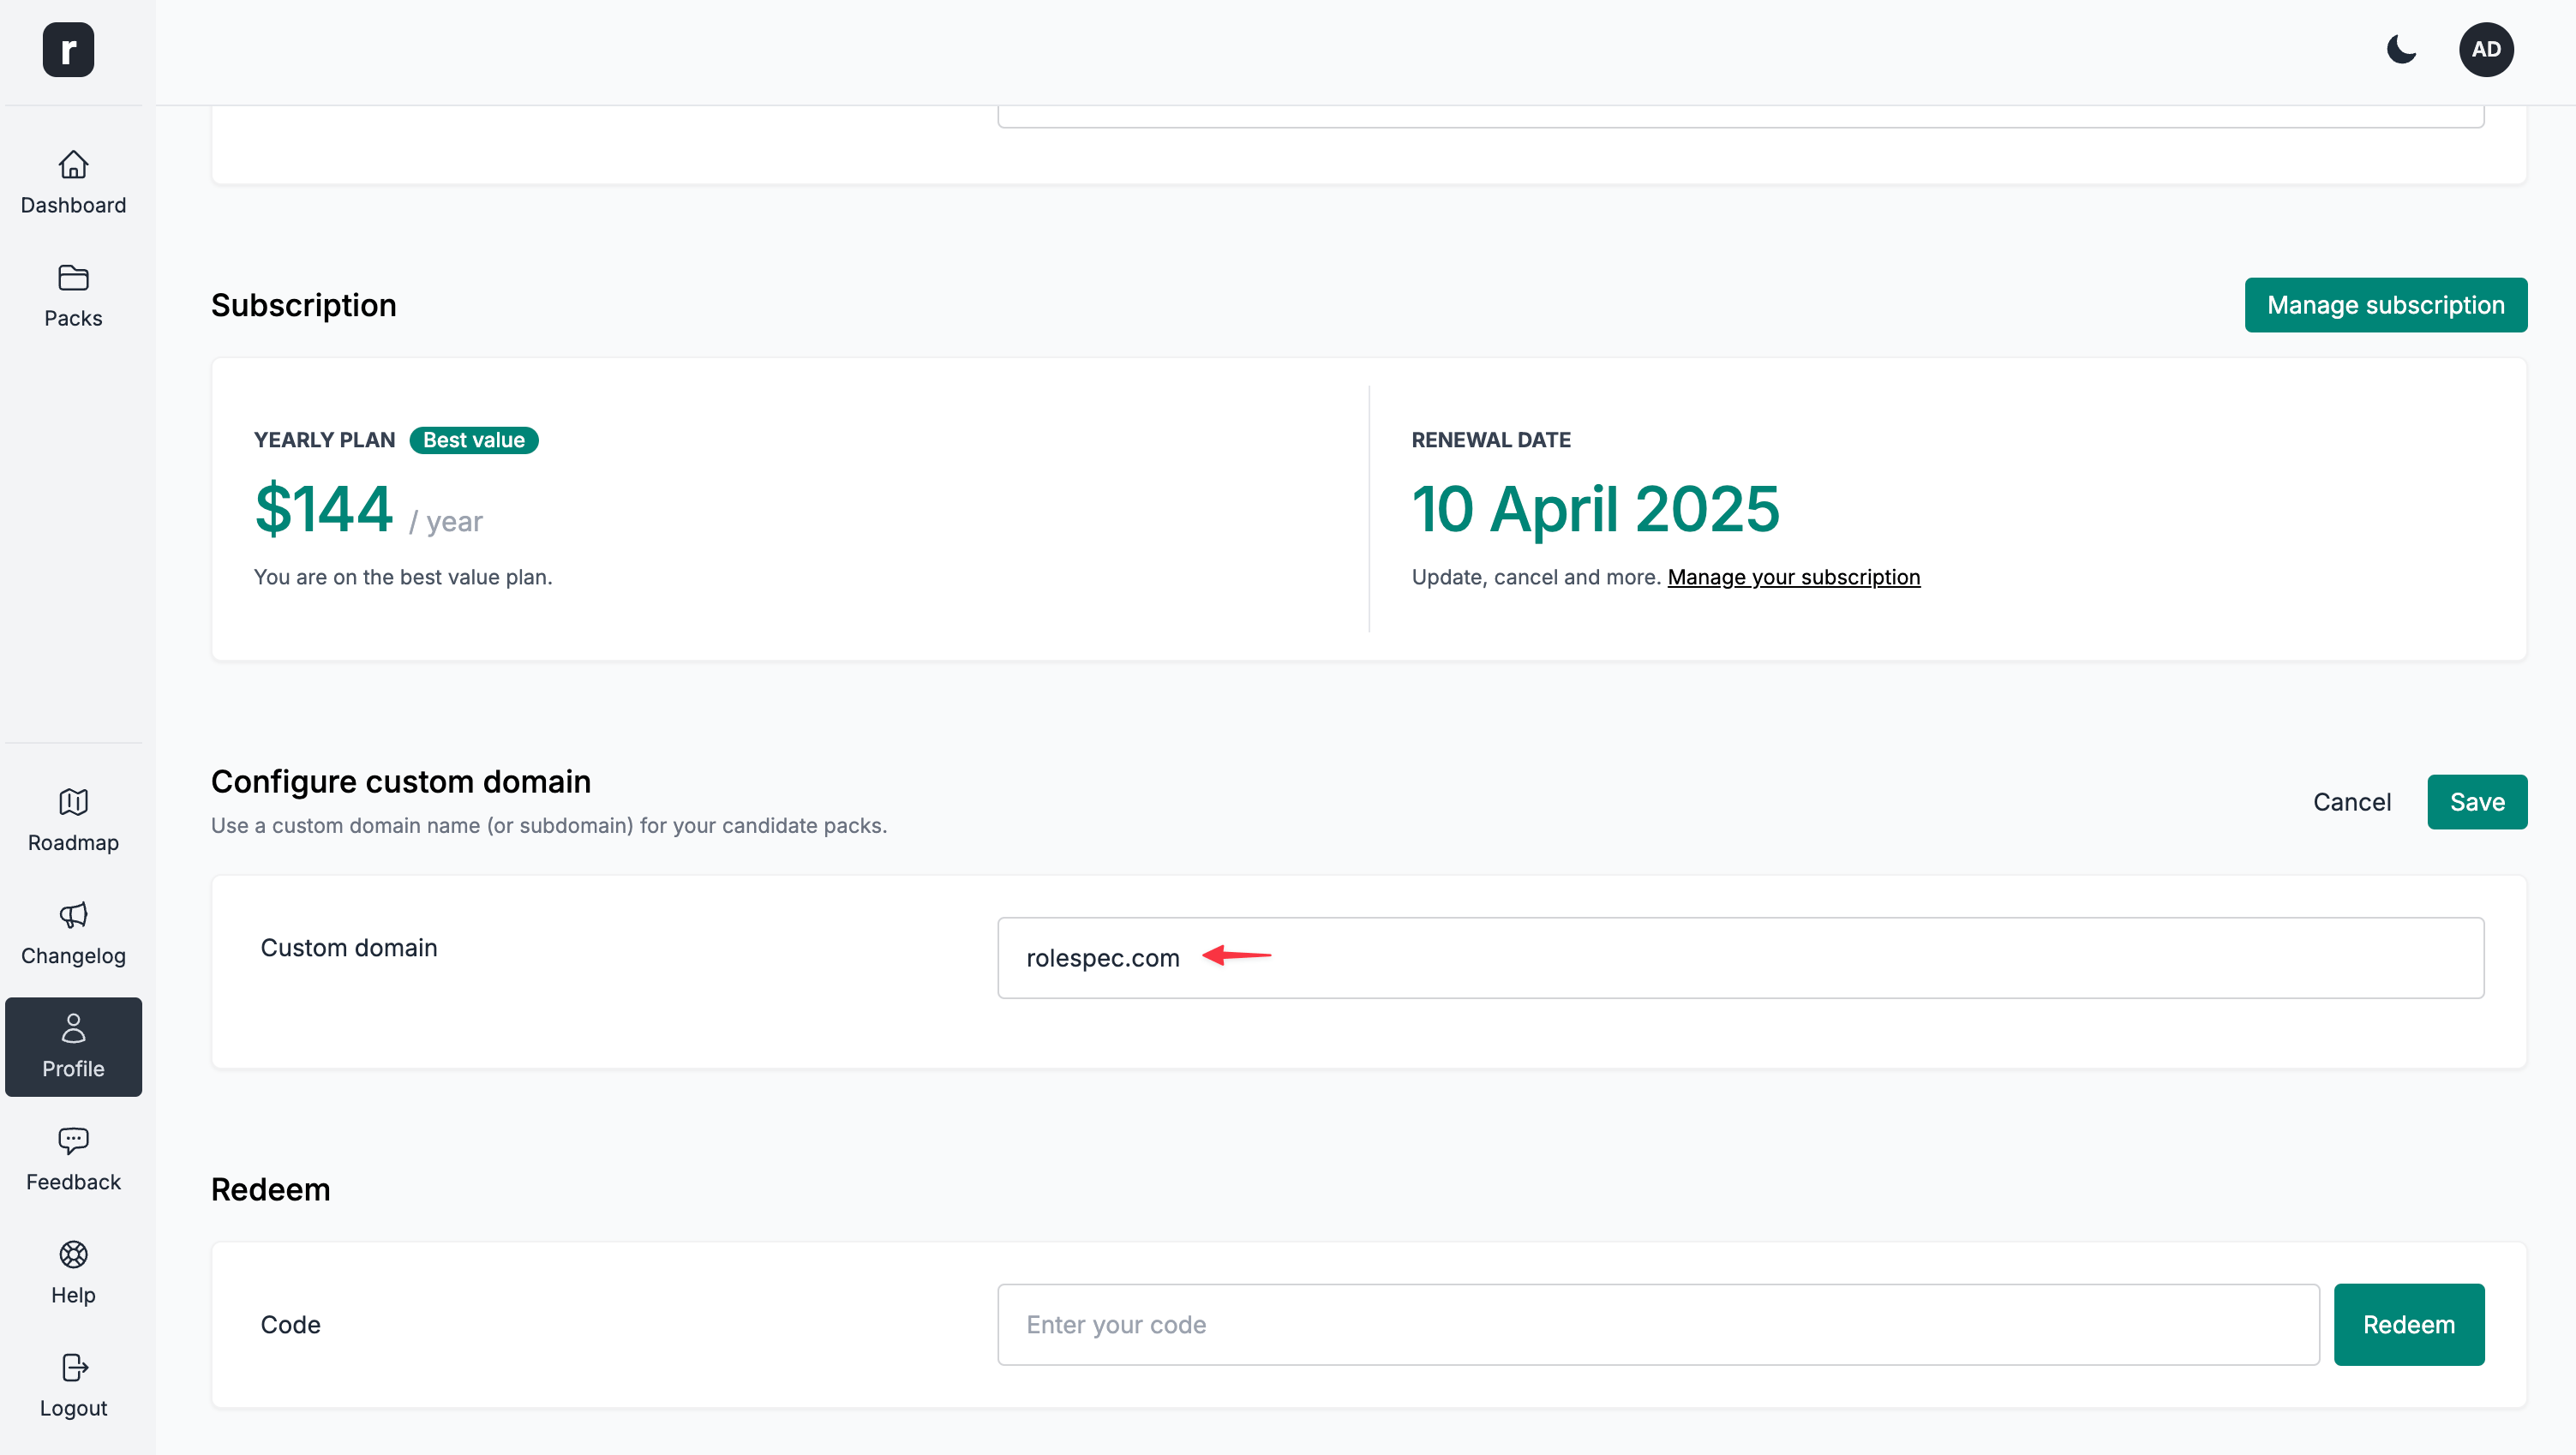Cancel the custom domain changes
Image resolution: width=2576 pixels, height=1455 pixels.
point(2352,801)
